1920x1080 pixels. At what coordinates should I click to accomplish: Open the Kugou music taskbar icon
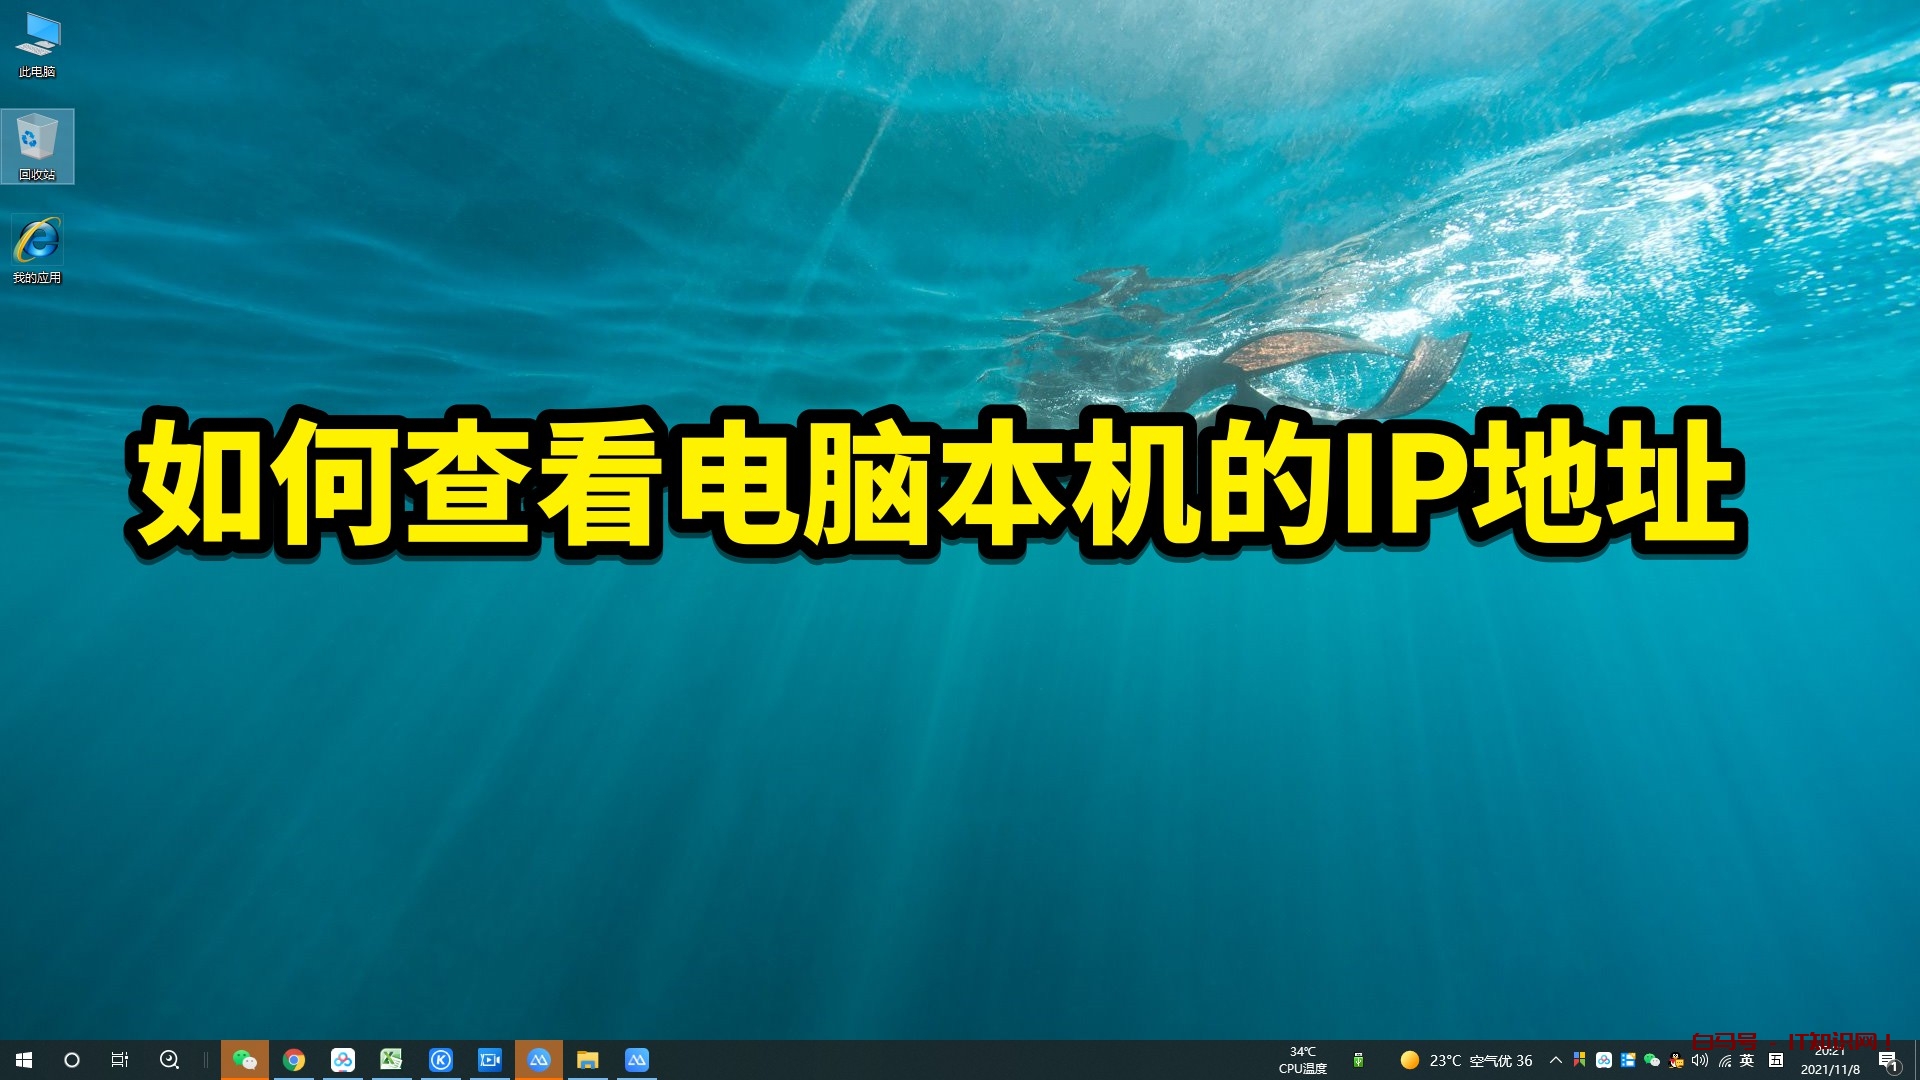pyautogui.click(x=441, y=1060)
